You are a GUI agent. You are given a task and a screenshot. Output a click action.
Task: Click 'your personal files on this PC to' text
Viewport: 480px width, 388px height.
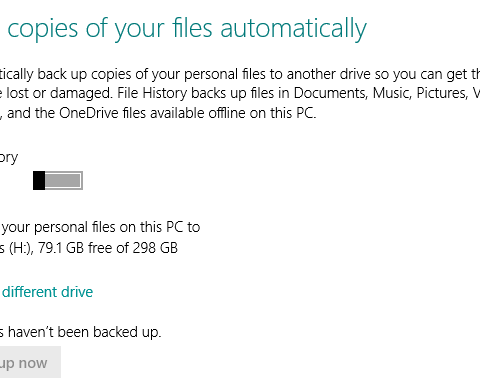(101, 227)
